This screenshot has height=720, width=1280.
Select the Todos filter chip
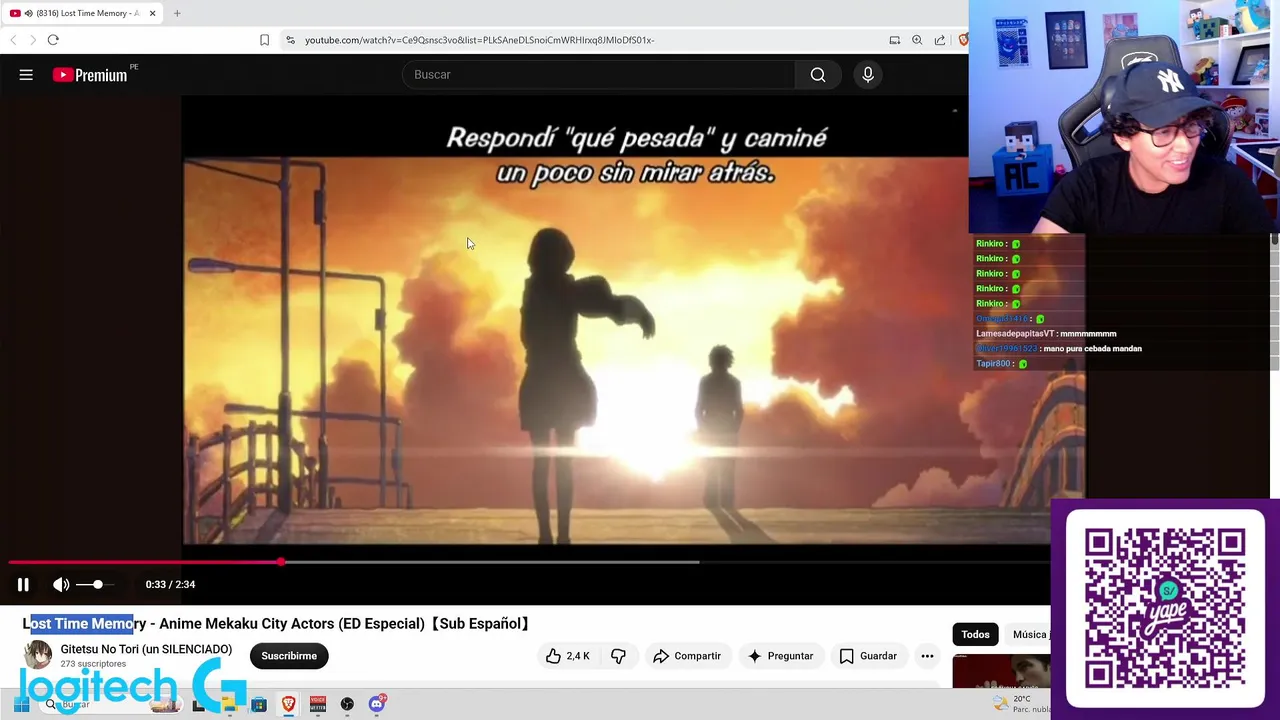[x=975, y=634]
